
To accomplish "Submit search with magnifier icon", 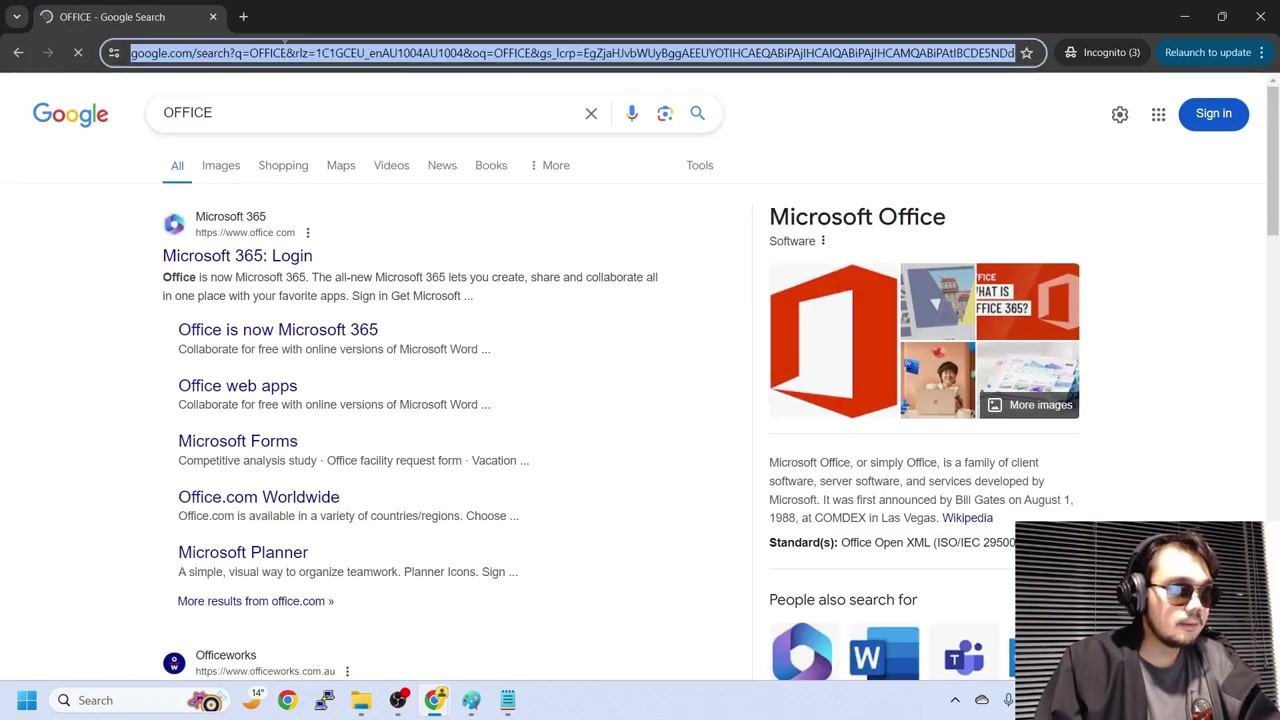I will (698, 114).
